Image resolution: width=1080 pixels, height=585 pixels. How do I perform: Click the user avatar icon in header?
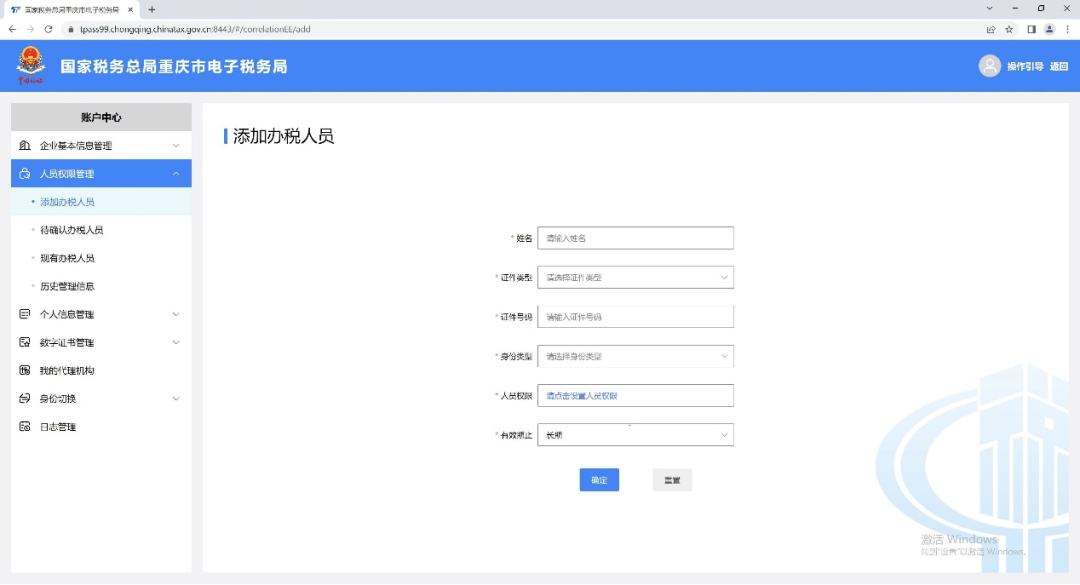click(x=989, y=66)
